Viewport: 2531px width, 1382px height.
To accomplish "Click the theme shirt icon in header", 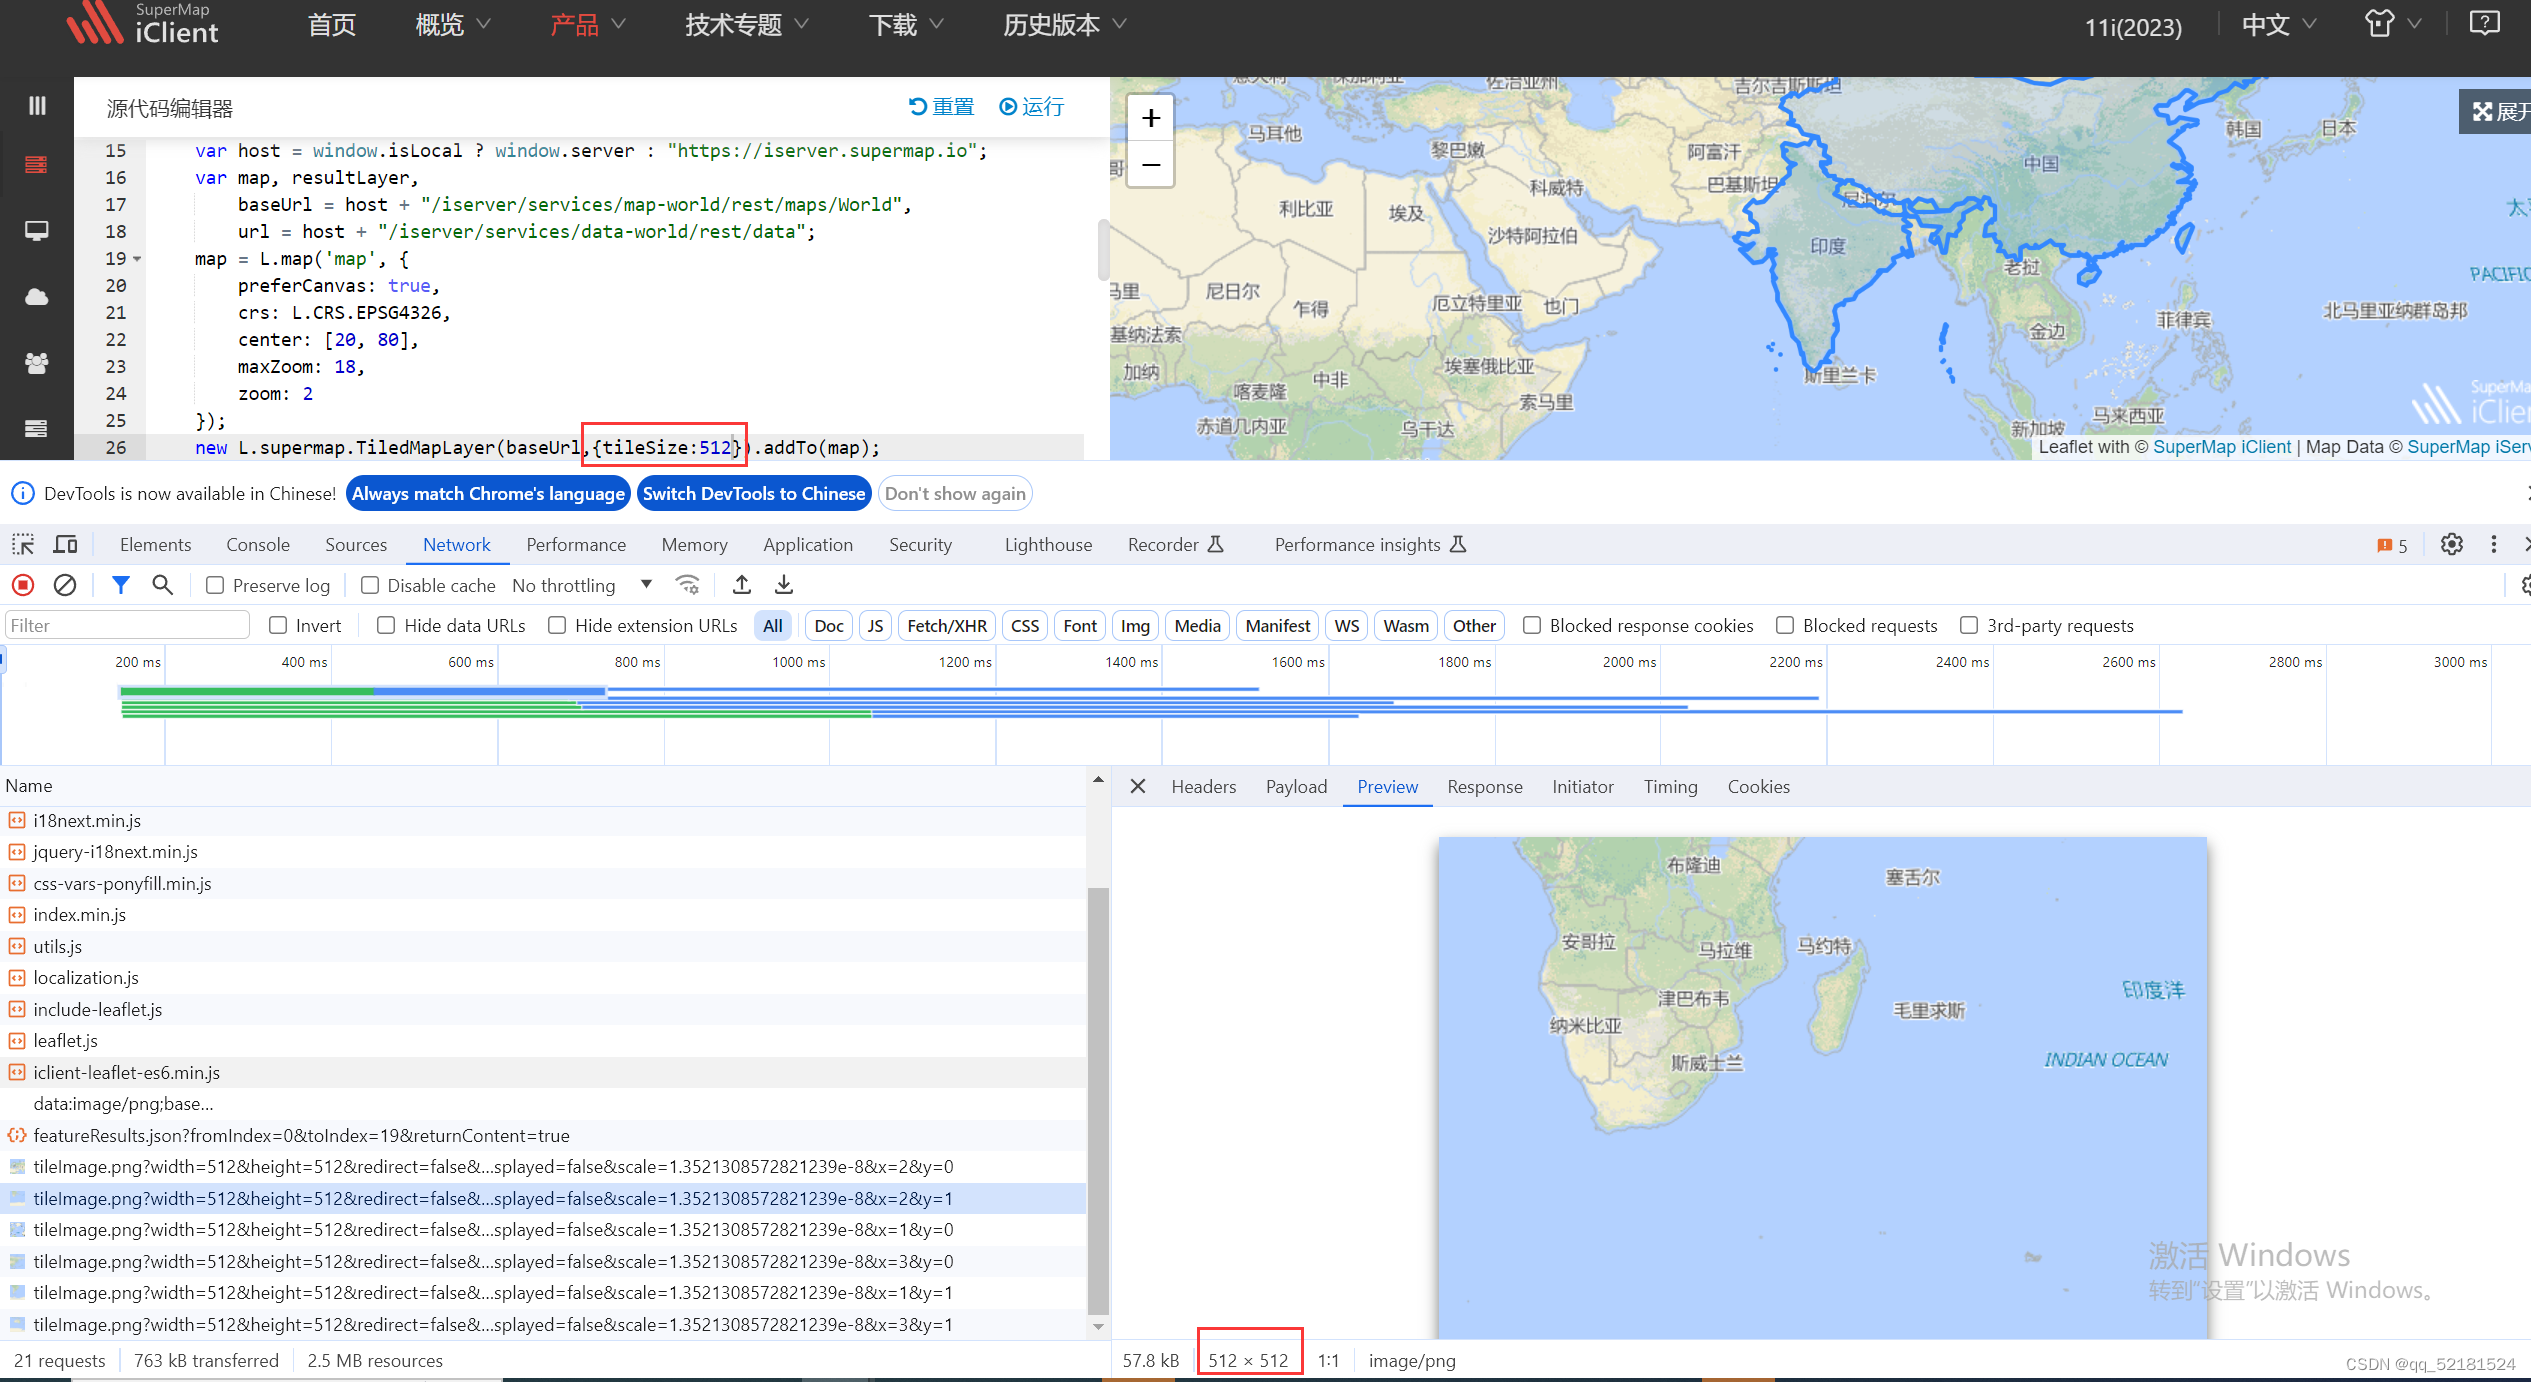I will click(x=2379, y=23).
